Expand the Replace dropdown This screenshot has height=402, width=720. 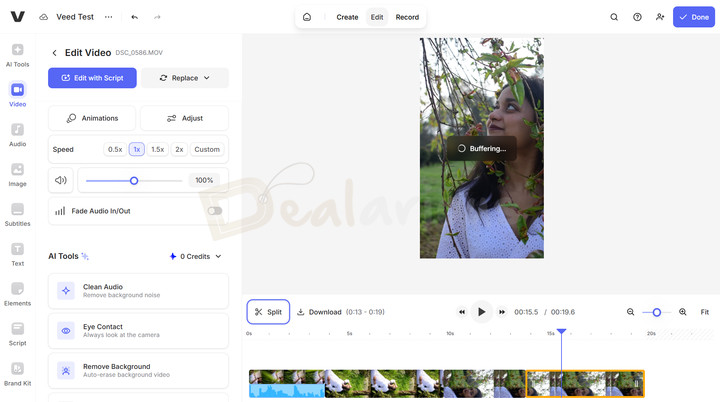pos(185,78)
